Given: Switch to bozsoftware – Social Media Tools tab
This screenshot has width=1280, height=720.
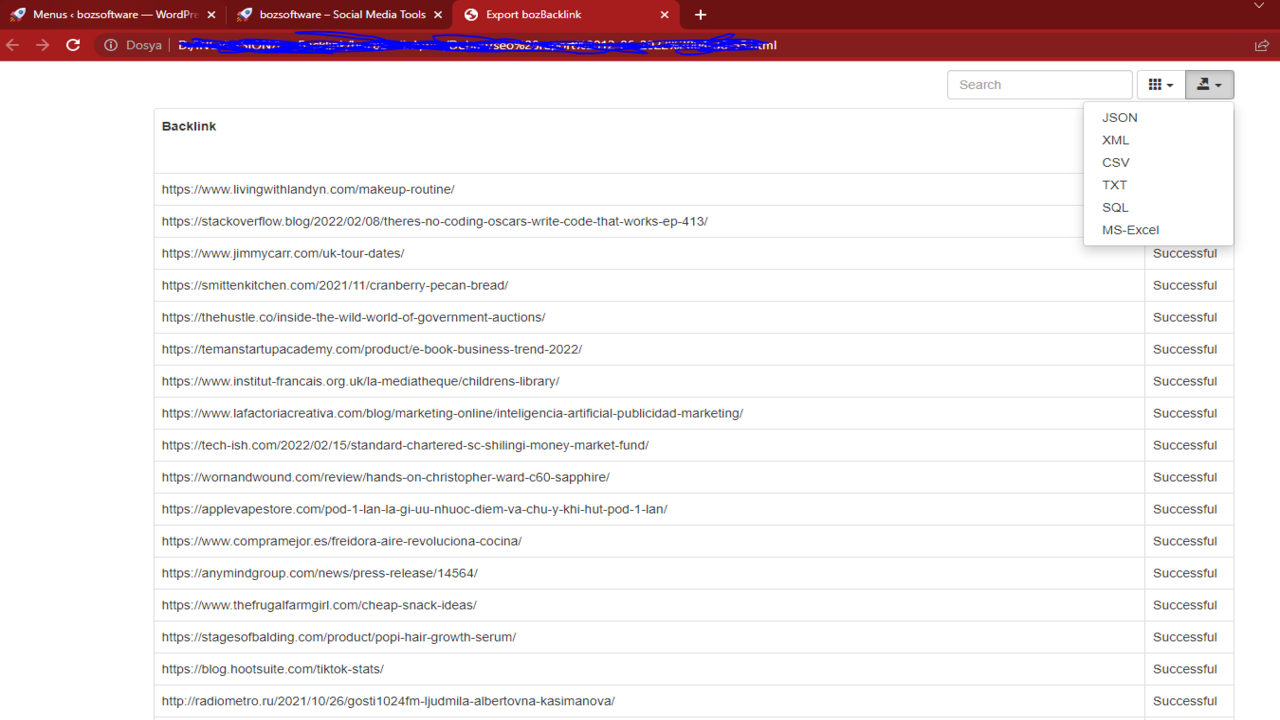Looking at the screenshot, I should click(x=339, y=15).
